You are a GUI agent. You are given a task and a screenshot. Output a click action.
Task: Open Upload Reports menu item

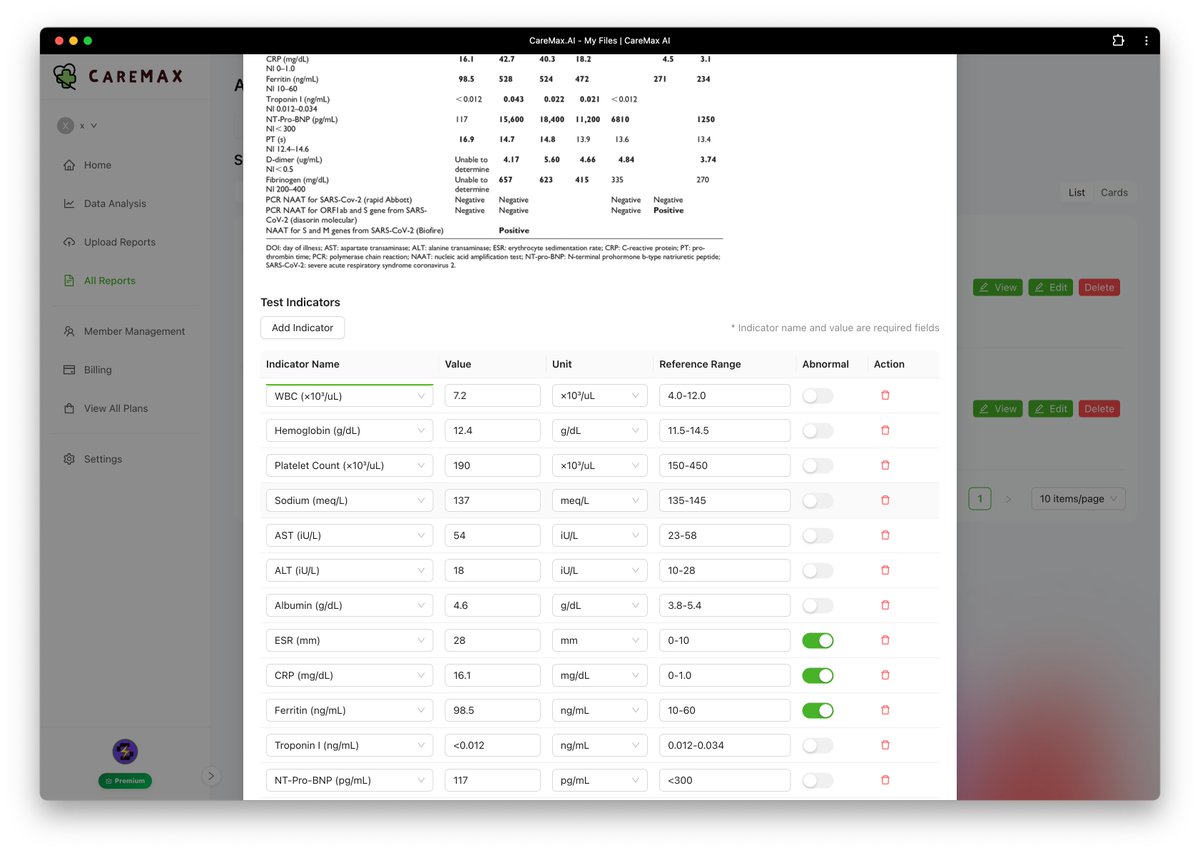click(120, 242)
